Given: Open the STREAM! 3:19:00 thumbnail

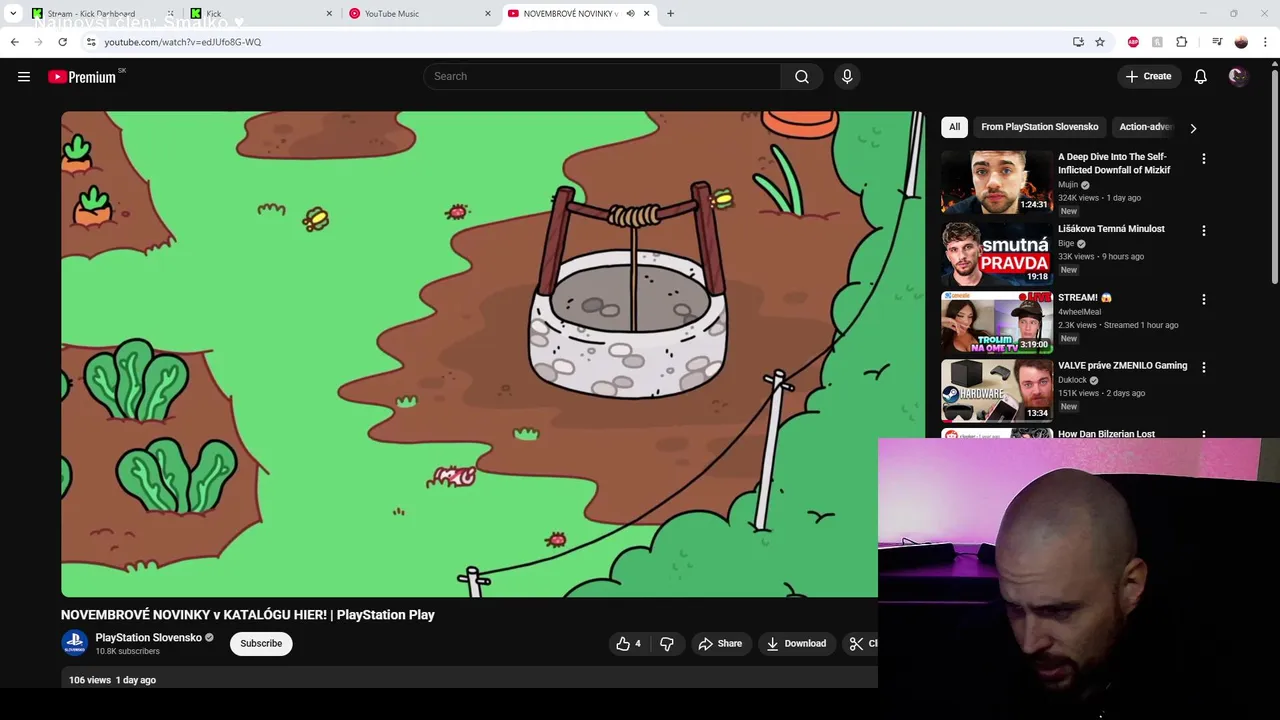Looking at the screenshot, I should click(997, 322).
